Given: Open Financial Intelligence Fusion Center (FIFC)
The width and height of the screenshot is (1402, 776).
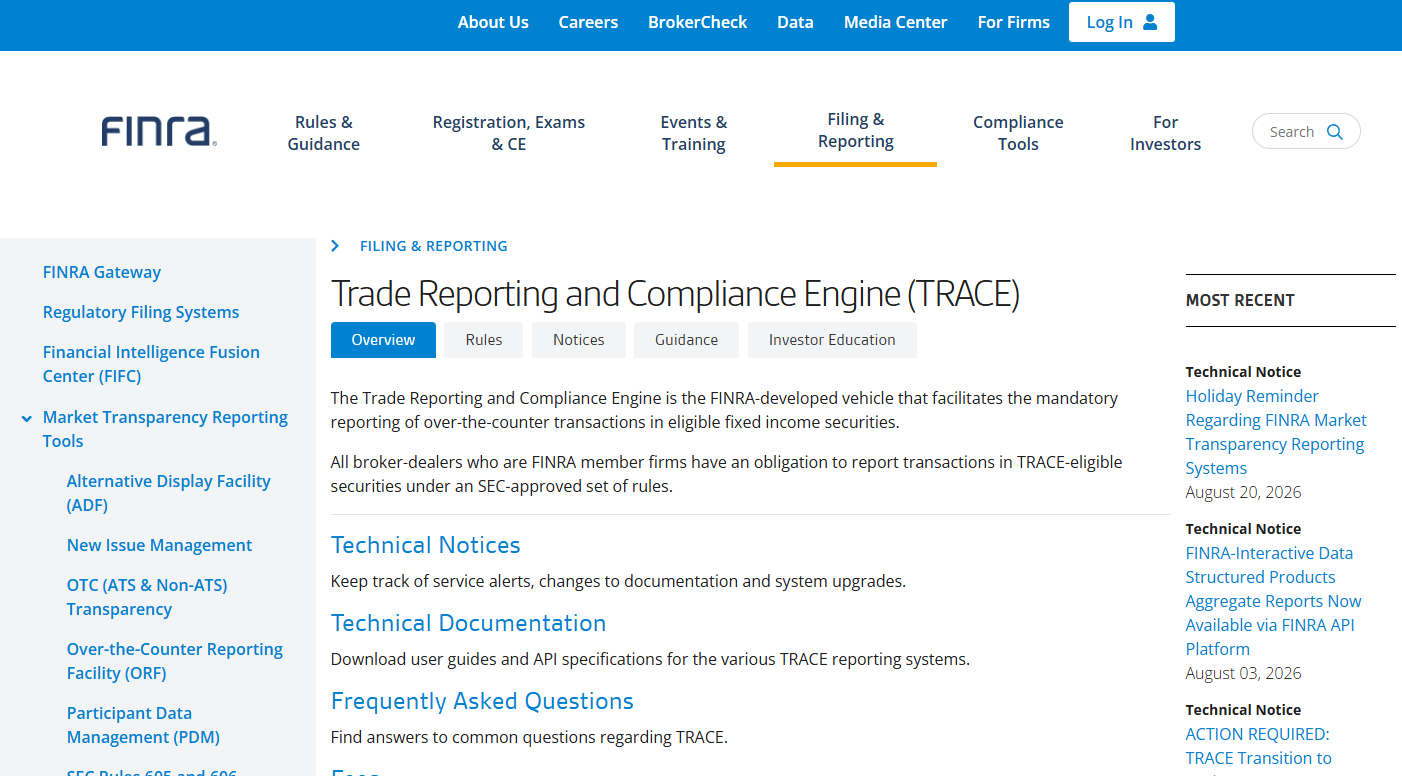Looking at the screenshot, I should (x=151, y=364).
